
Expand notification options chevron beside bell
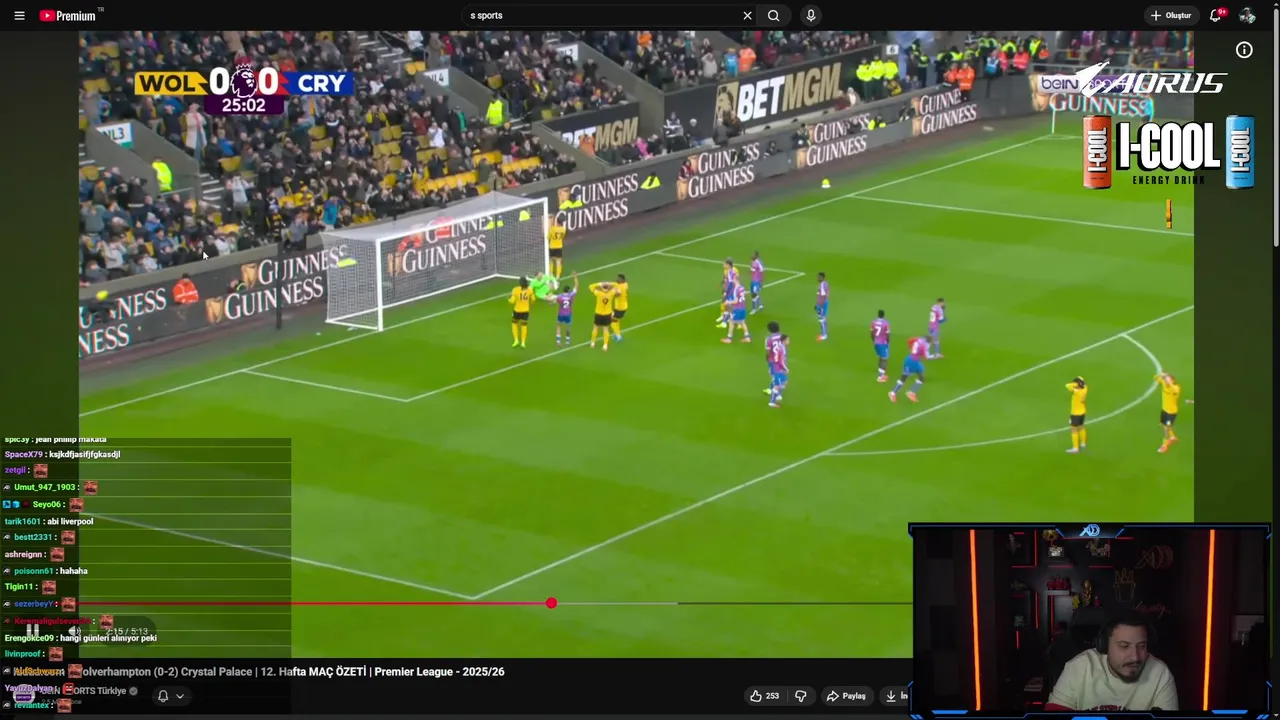tap(180, 696)
